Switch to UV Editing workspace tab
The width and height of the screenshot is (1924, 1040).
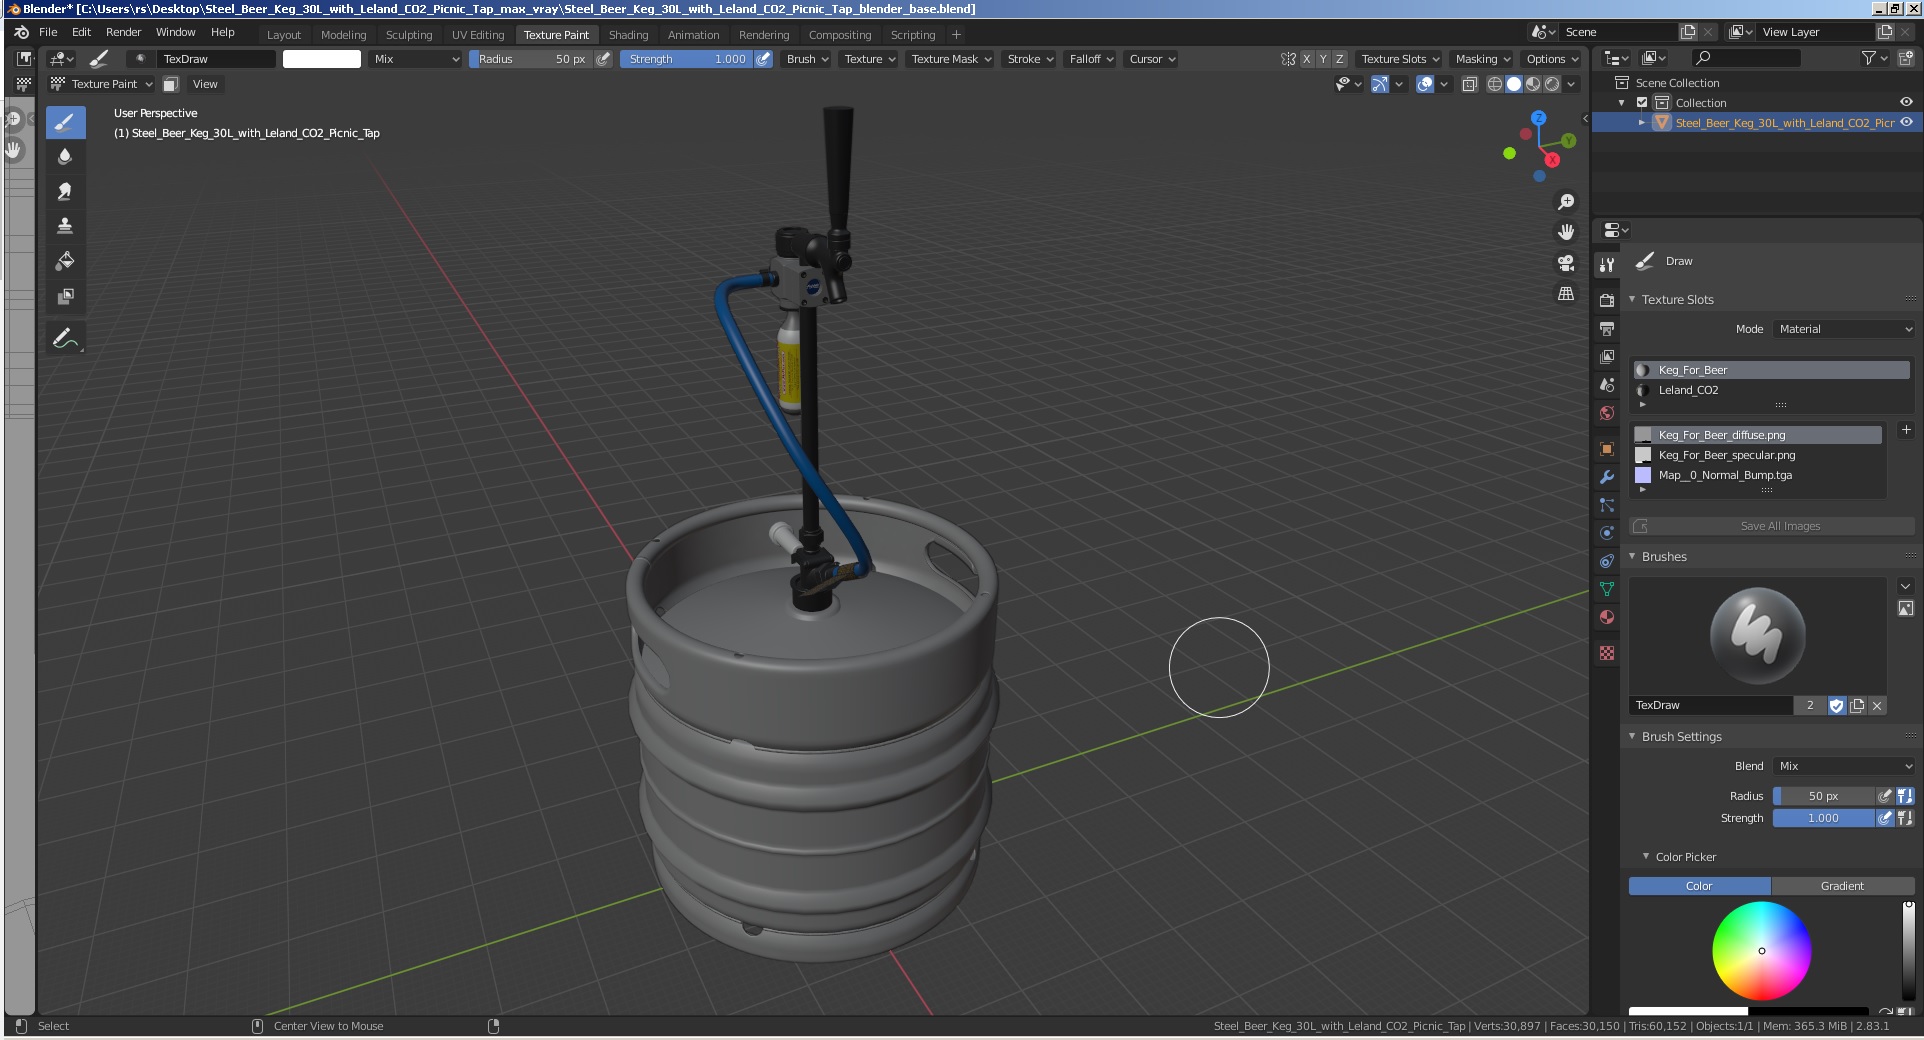point(478,35)
